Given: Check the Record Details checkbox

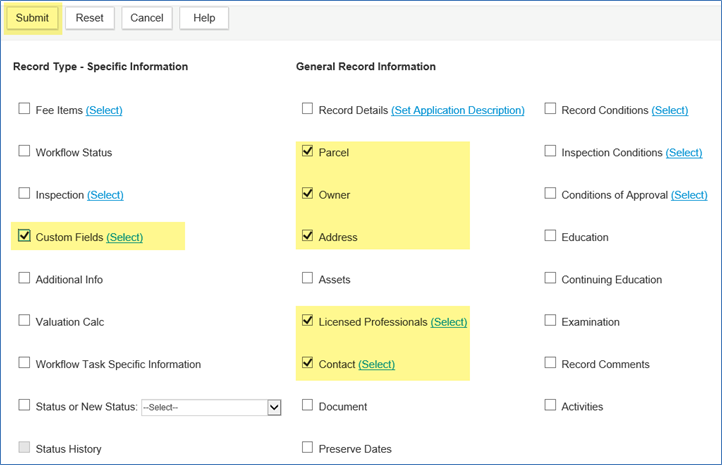Looking at the screenshot, I should tap(307, 109).
